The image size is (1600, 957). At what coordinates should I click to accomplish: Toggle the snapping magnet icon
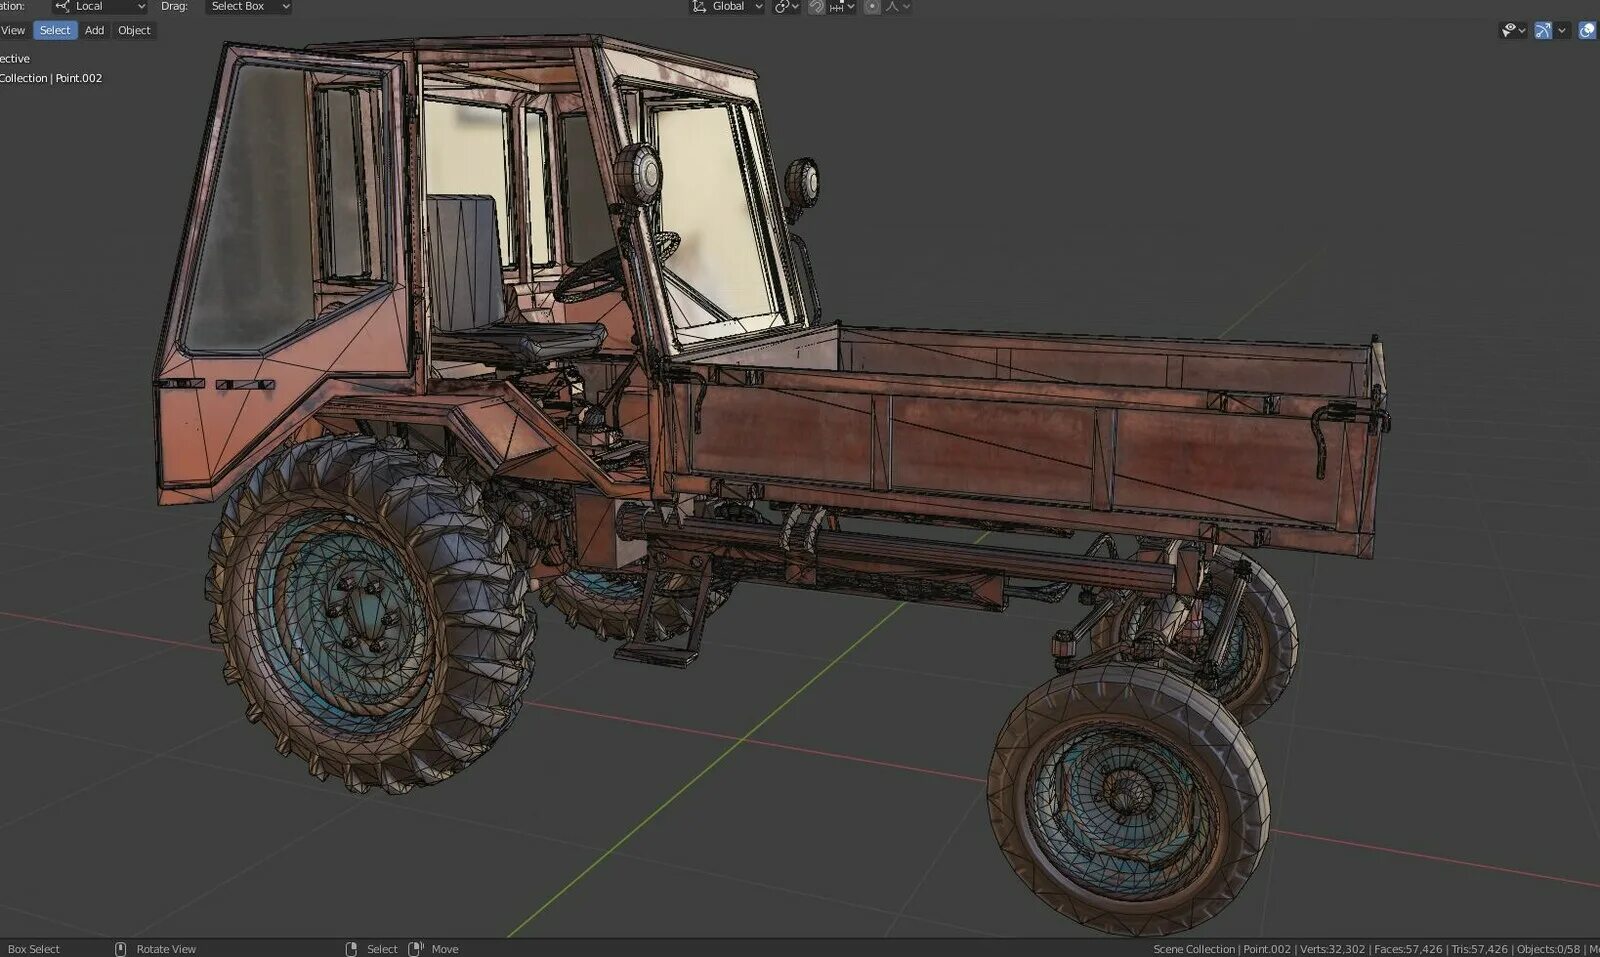click(816, 6)
